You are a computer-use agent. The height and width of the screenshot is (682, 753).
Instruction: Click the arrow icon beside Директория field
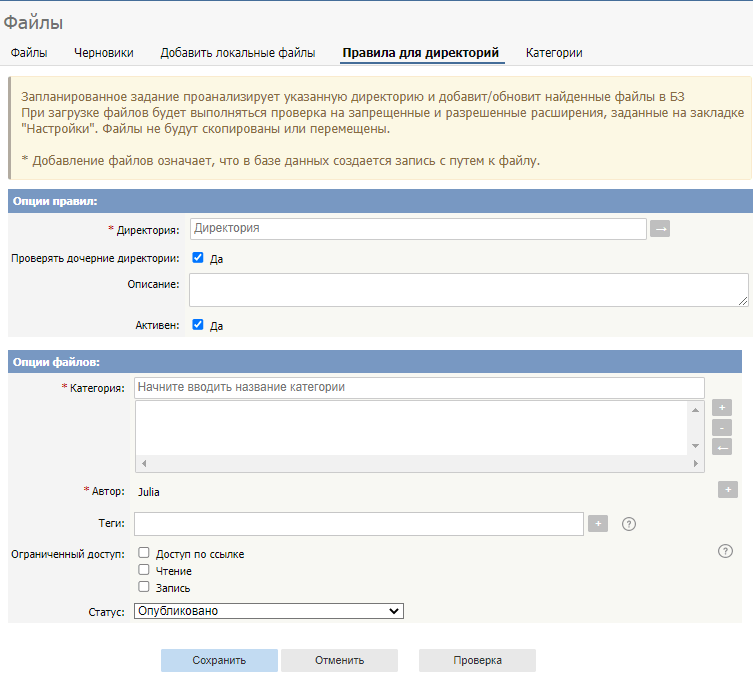coord(660,229)
